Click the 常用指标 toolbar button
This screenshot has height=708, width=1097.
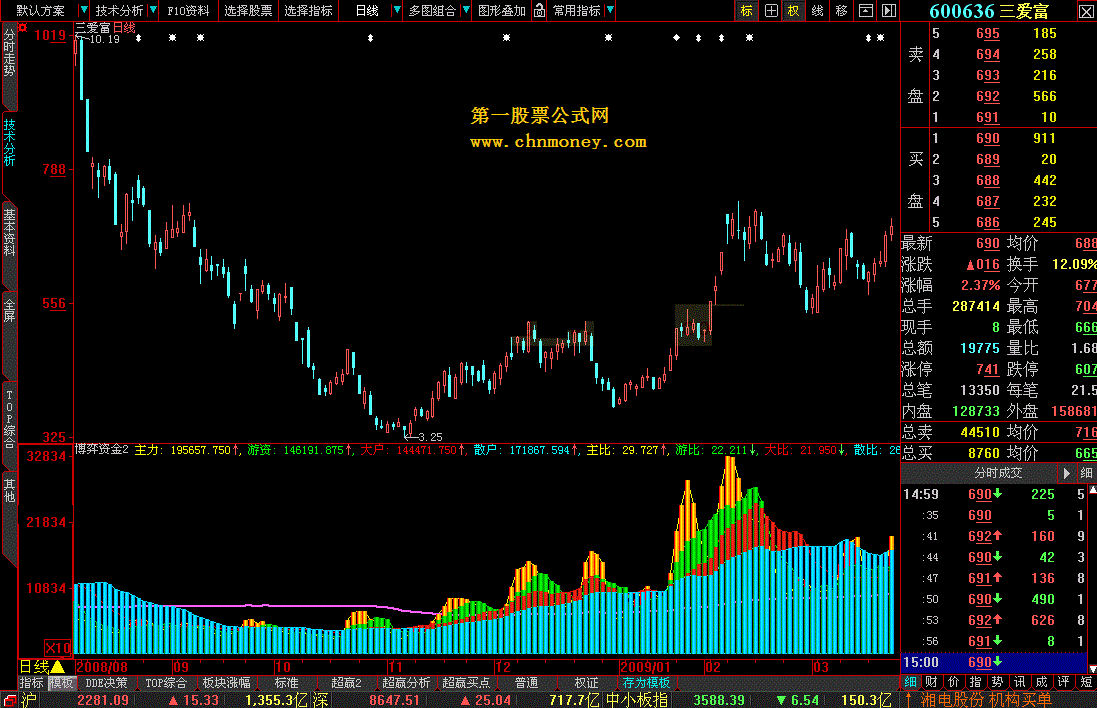click(577, 10)
